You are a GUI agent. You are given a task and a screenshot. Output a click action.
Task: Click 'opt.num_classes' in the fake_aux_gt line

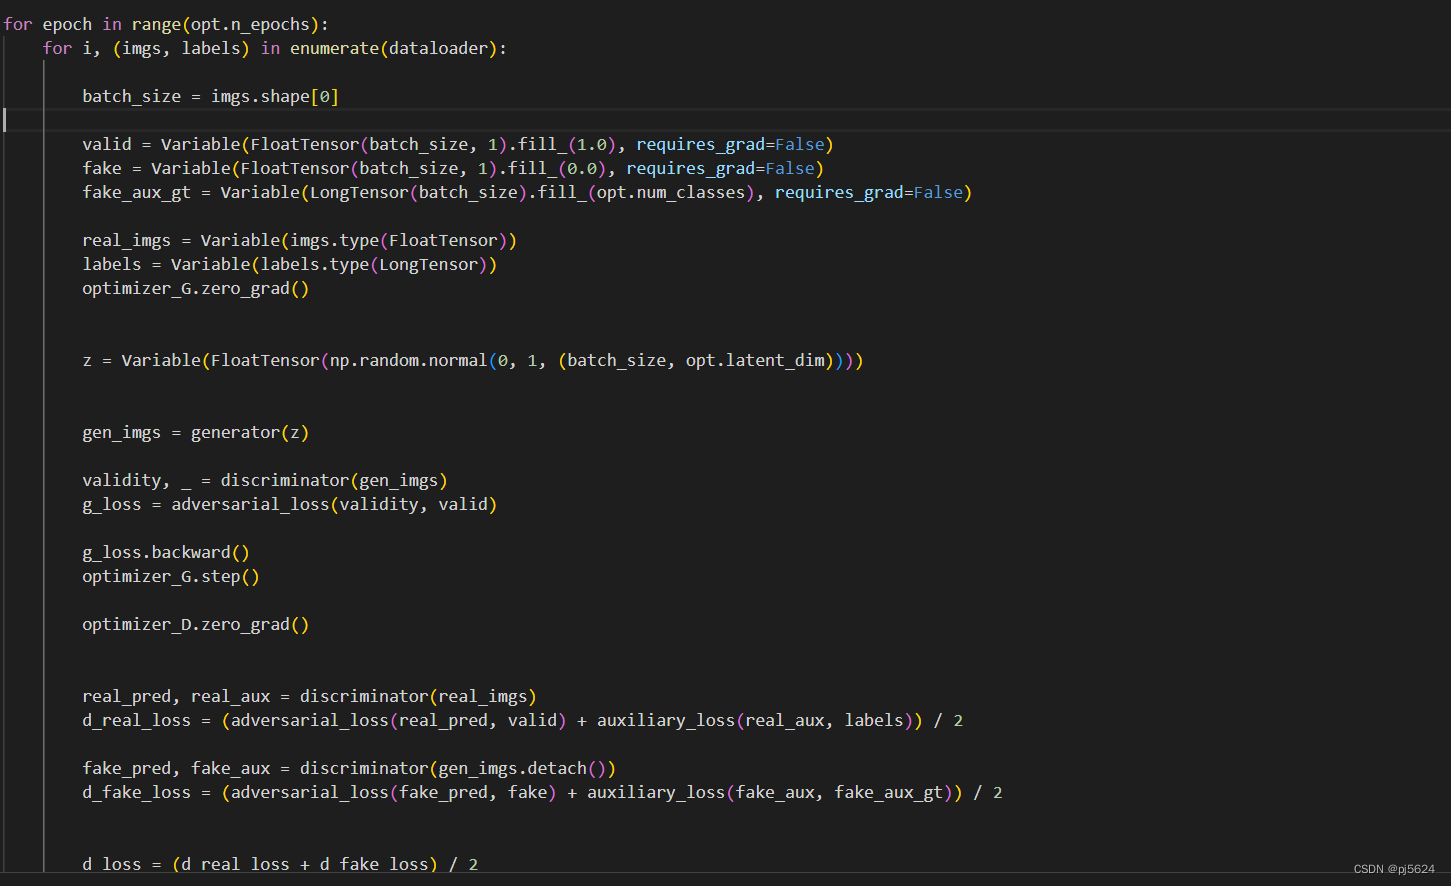[671, 192]
